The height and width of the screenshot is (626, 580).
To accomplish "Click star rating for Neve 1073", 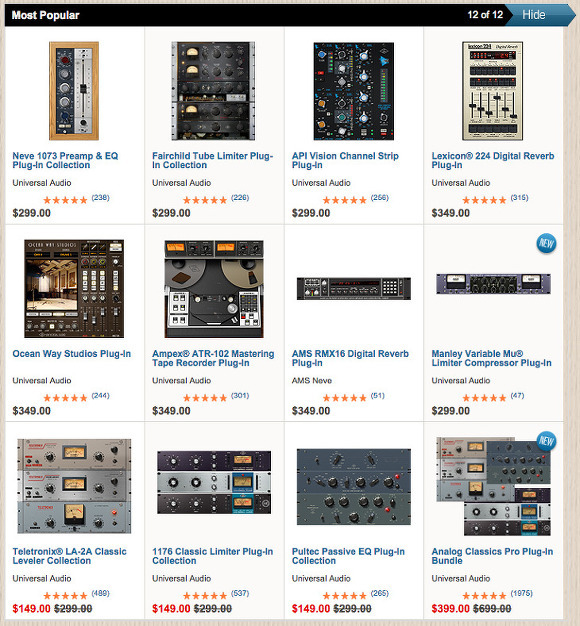I will click(65, 200).
